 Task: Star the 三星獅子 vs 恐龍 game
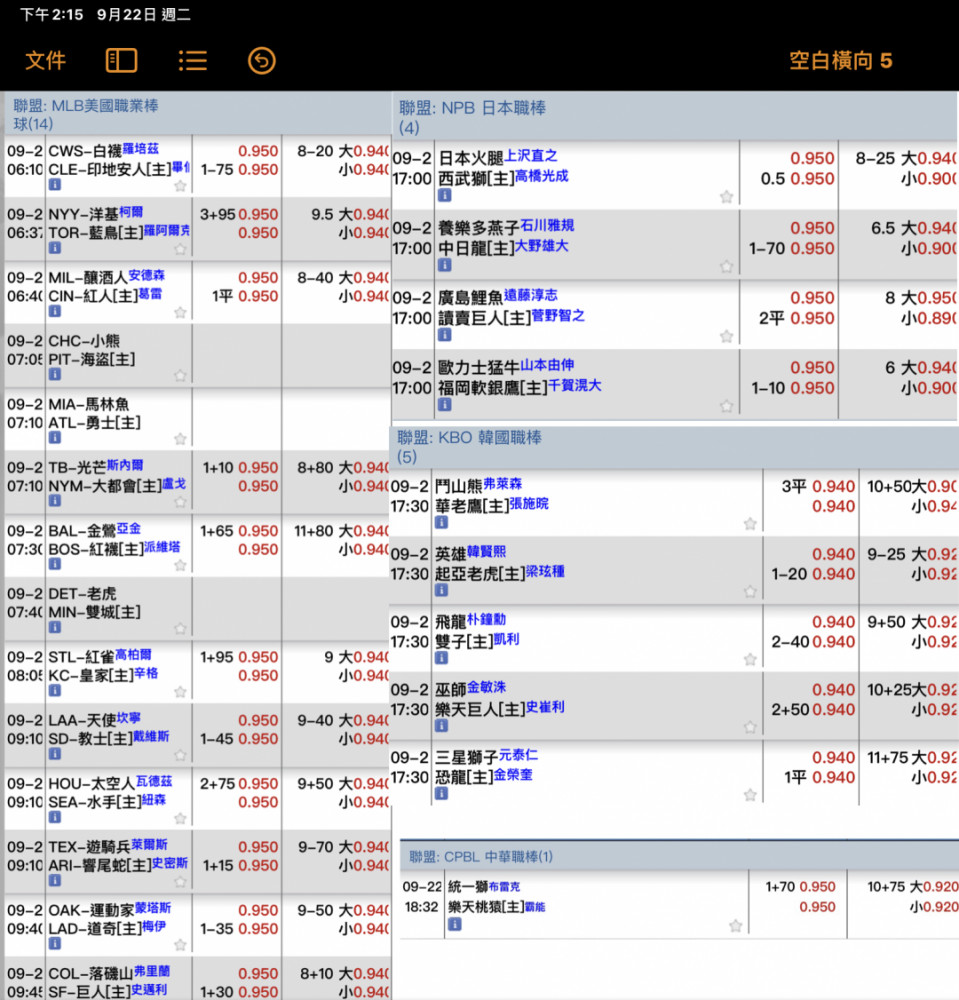click(x=750, y=795)
